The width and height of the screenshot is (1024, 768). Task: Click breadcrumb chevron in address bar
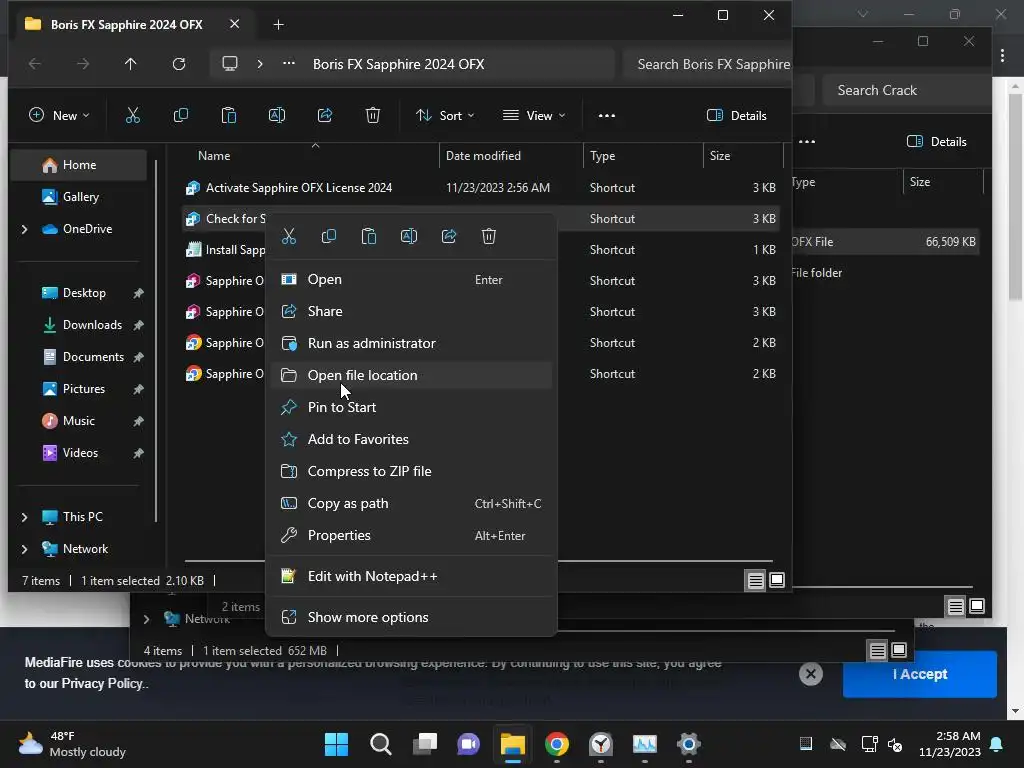[260, 64]
